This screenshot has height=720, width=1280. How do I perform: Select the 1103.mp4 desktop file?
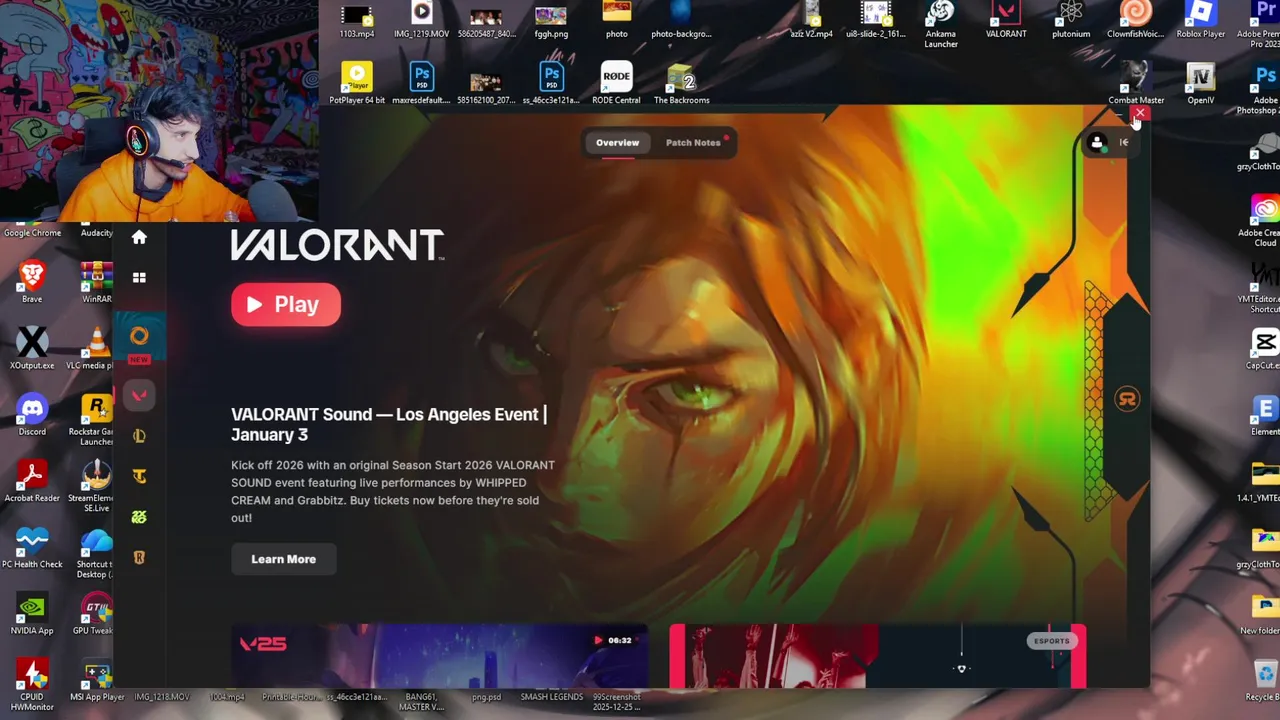357,21
